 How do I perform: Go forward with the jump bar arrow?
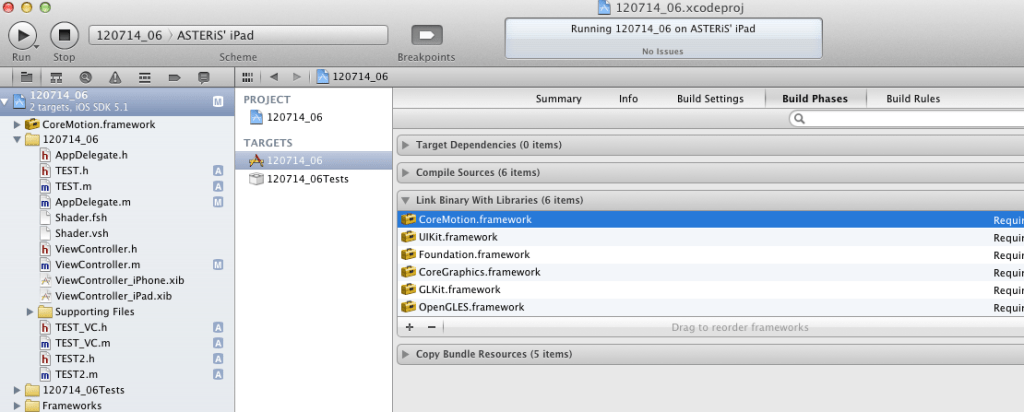pos(296,77)
